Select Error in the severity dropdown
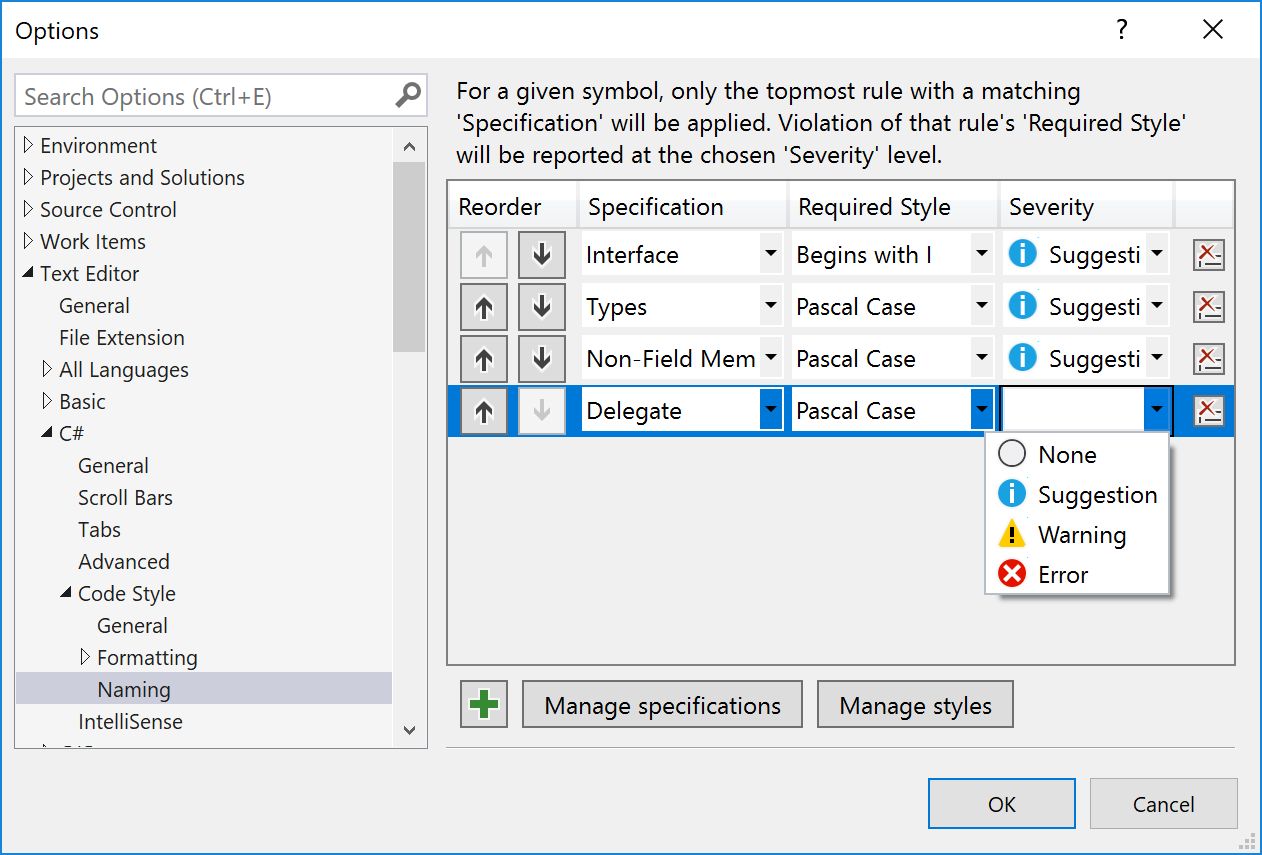Viewport: 1262px width, 855px height. coord(1062,575)
